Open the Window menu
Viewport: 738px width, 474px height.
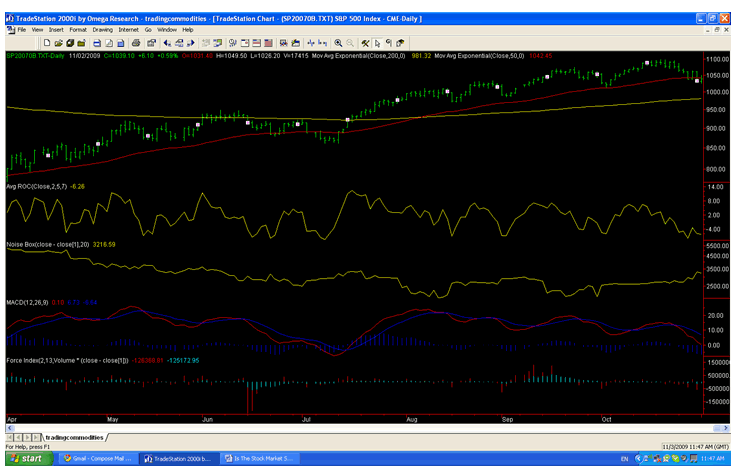click(x=166, y=30)
